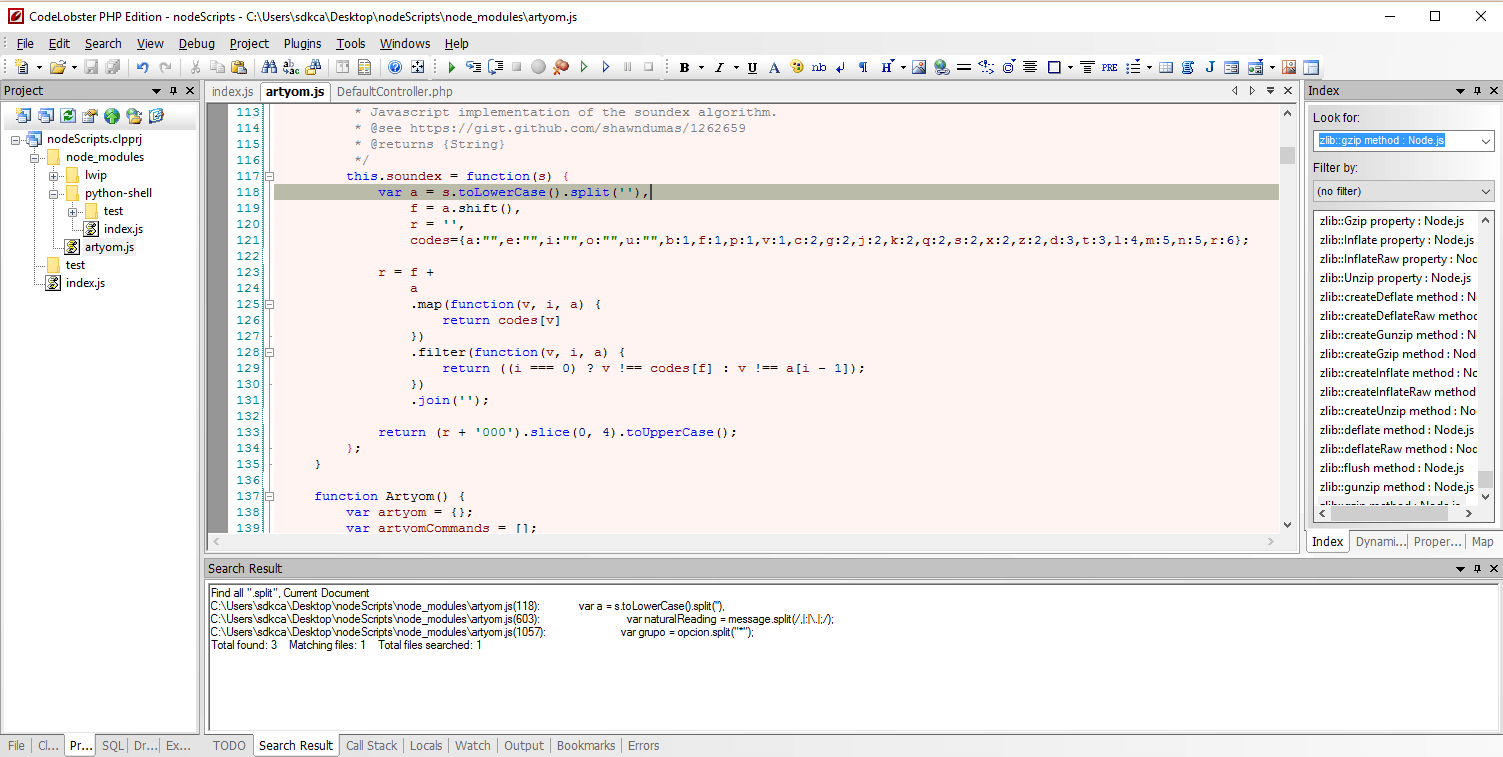Switch to the DefaultController.php tab
The height and width of the screenshot is (757, 1503).
394,91
